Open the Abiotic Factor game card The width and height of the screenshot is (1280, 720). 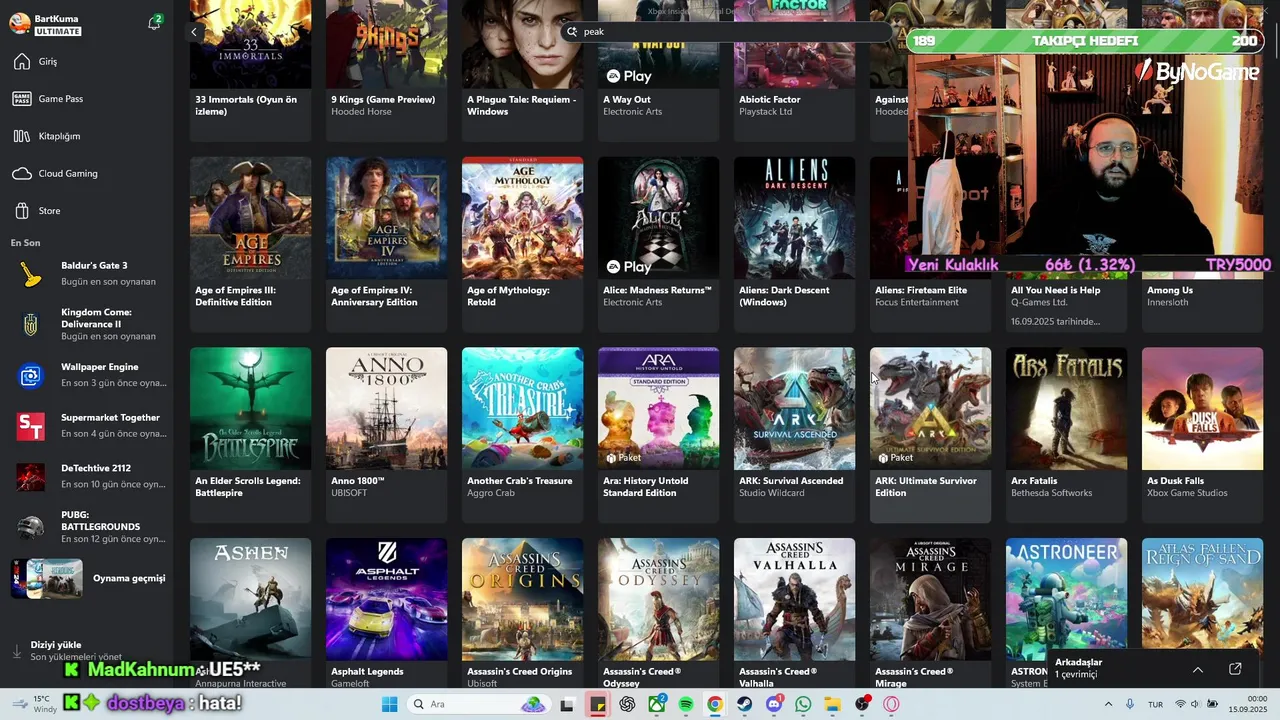tap(794, 70)
